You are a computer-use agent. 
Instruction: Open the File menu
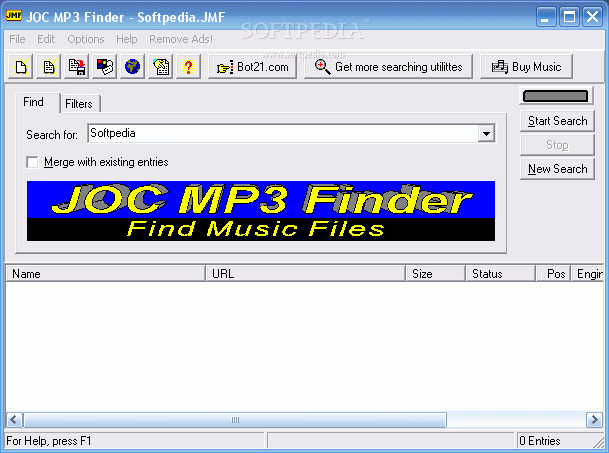point(17,39)
